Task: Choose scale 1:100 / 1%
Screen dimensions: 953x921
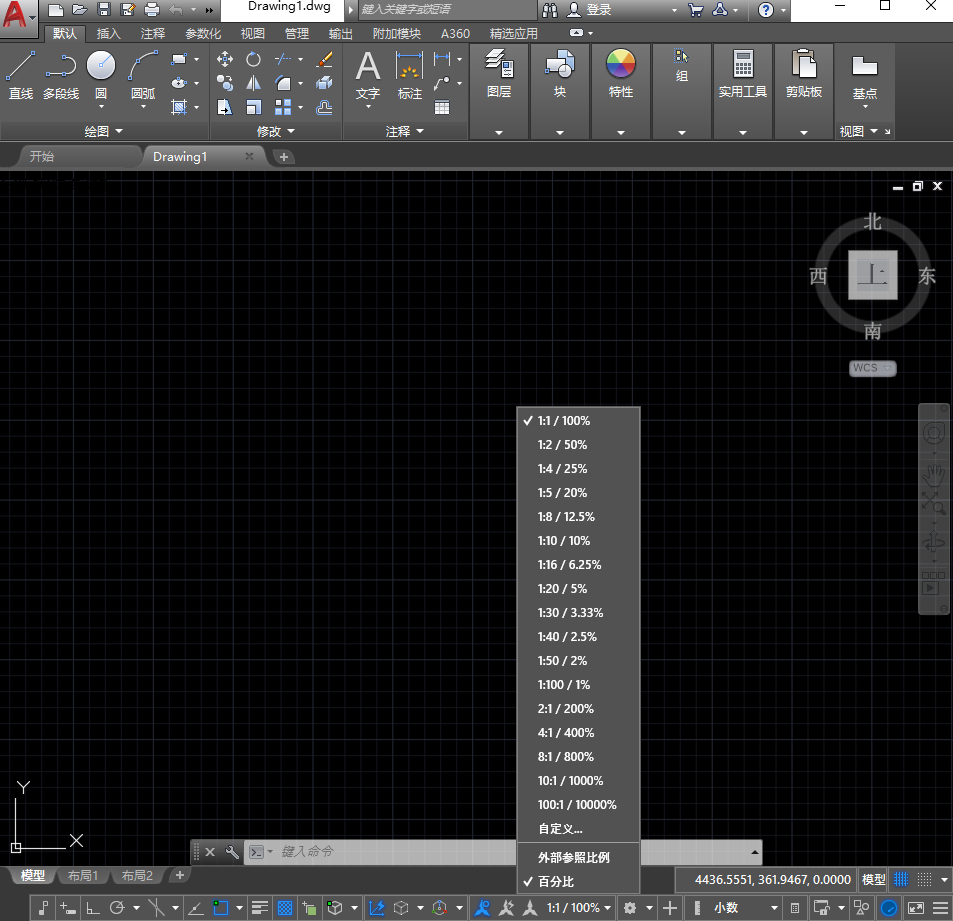Action: coord(578,685)
